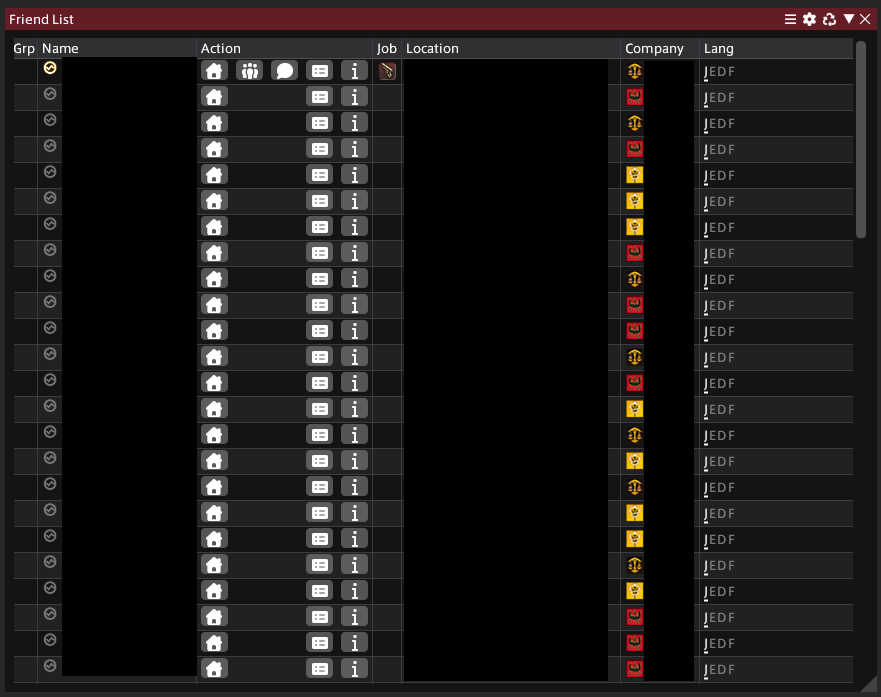Viewport: 881px width, 697px height.
Task: Open the list card icon in the first row
Action: point(320,71)
